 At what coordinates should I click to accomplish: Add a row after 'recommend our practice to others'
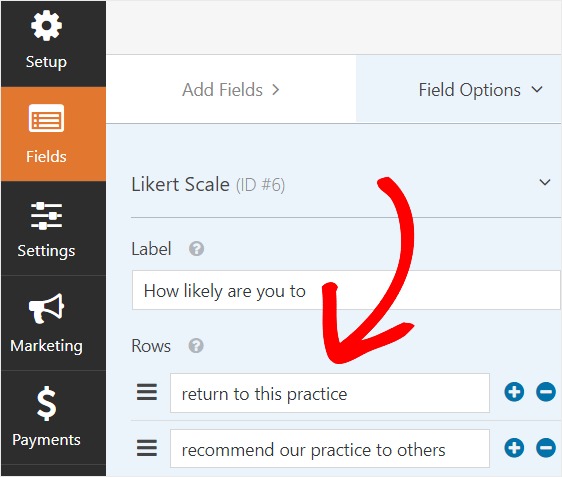coord(514,448)
